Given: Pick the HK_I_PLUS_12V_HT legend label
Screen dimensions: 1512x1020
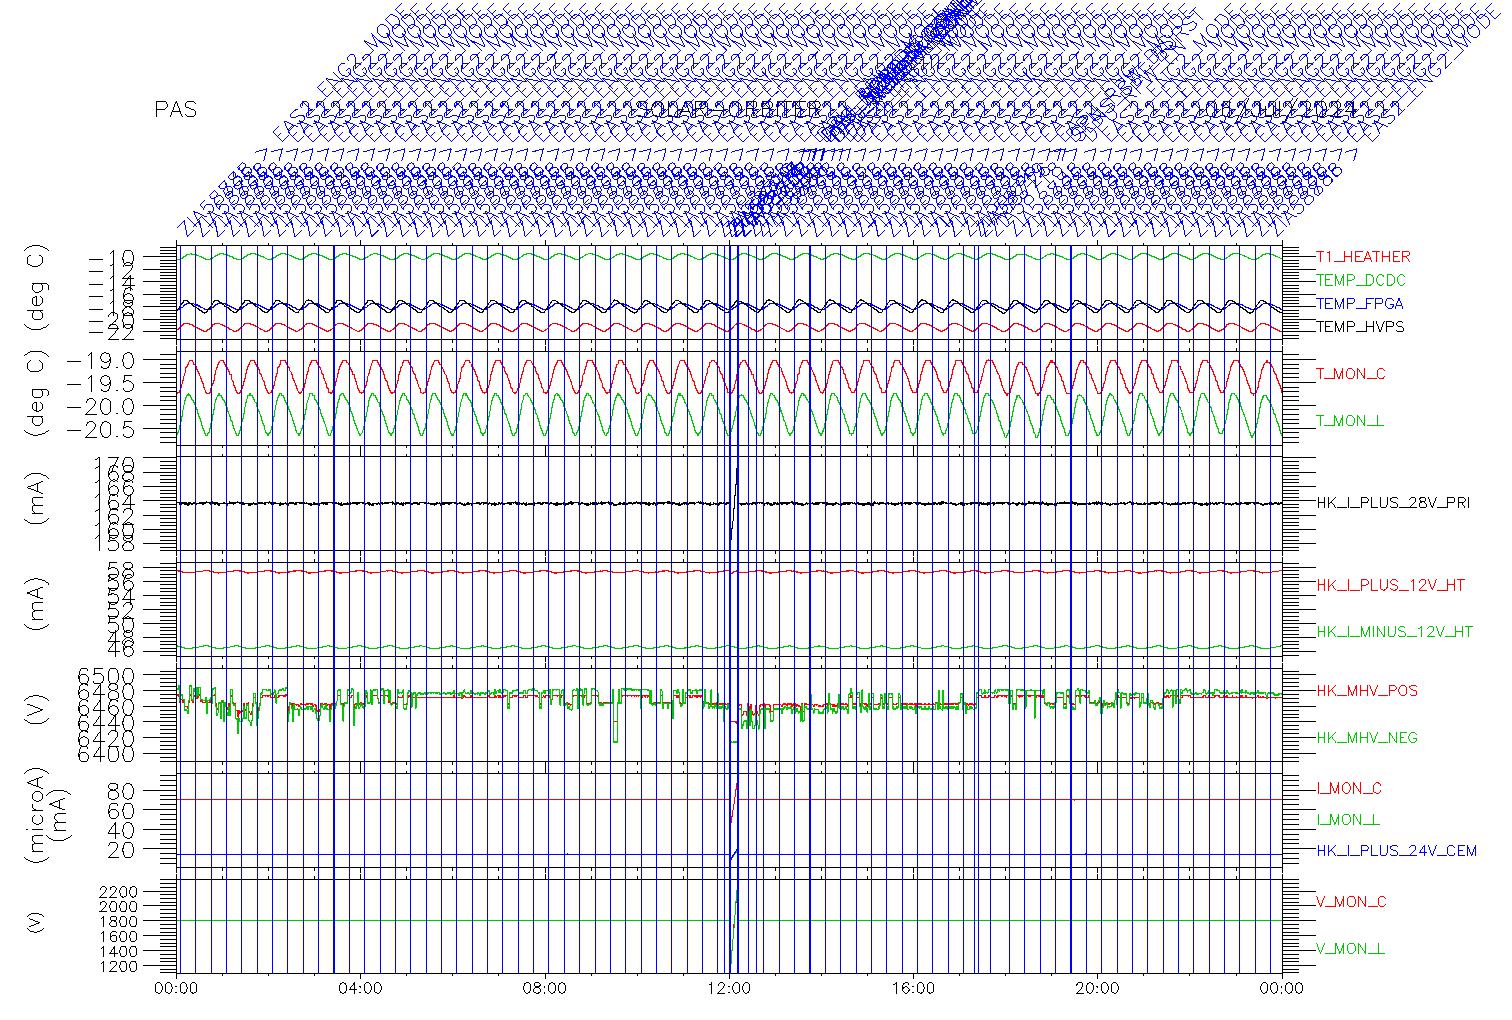Looking at the screenshot, I should point(1391,585).
